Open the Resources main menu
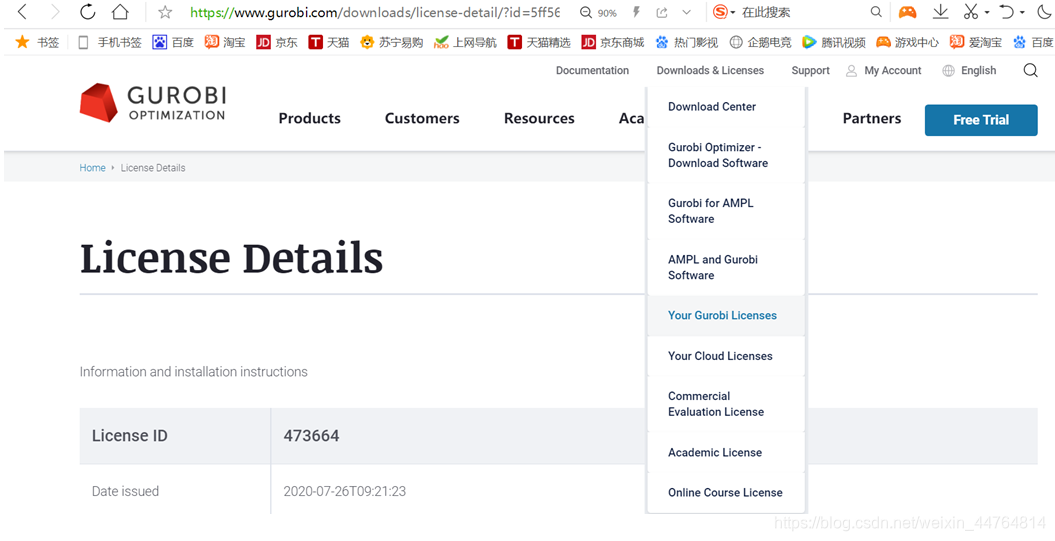The height and width of the screenshot is (541, 1055). [539, 118]
